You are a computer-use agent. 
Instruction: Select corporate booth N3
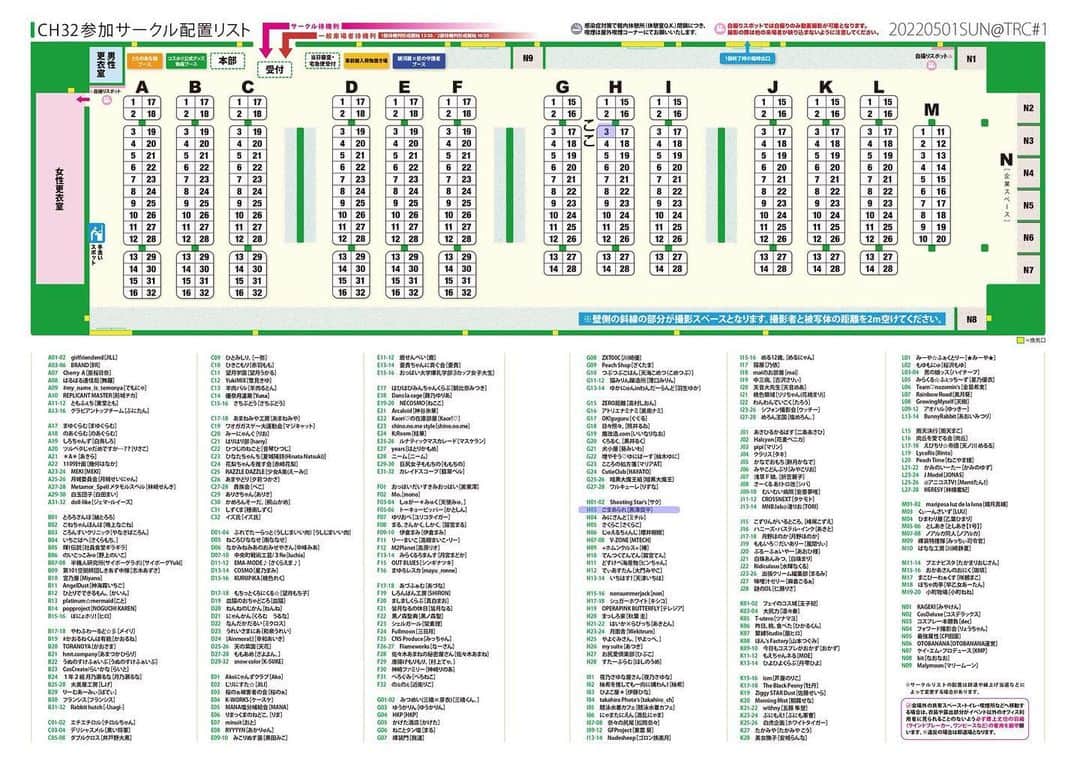[1028, 141]
